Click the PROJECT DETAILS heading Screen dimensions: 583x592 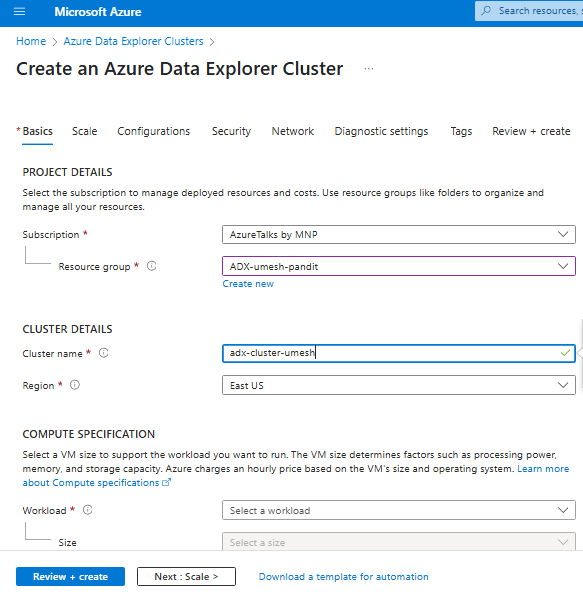67,172
